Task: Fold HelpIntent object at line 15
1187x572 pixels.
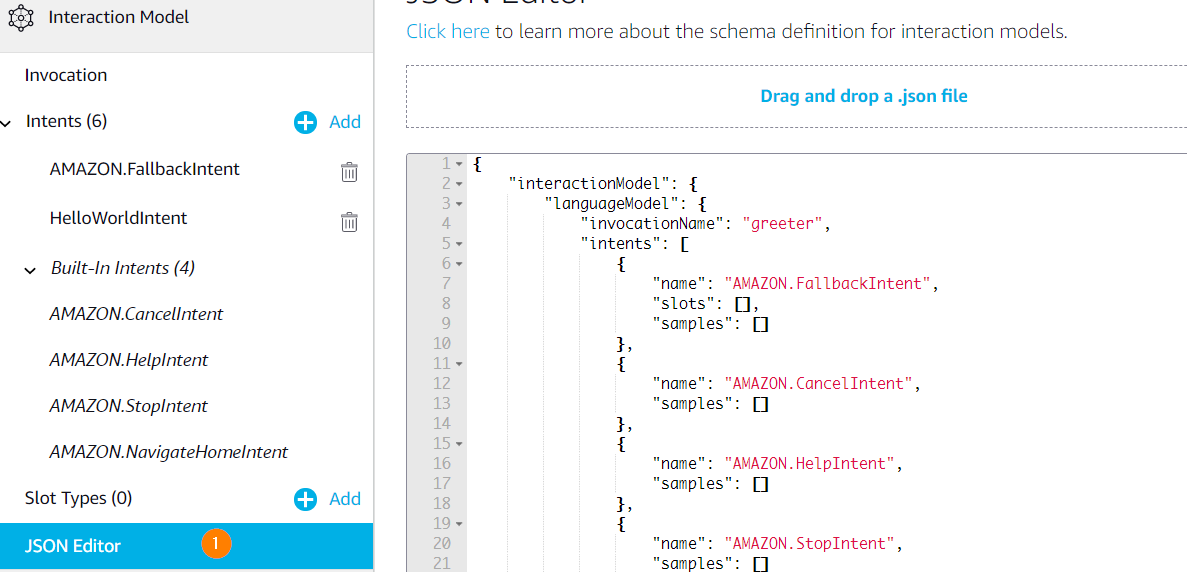Action: tap(460, 444)
